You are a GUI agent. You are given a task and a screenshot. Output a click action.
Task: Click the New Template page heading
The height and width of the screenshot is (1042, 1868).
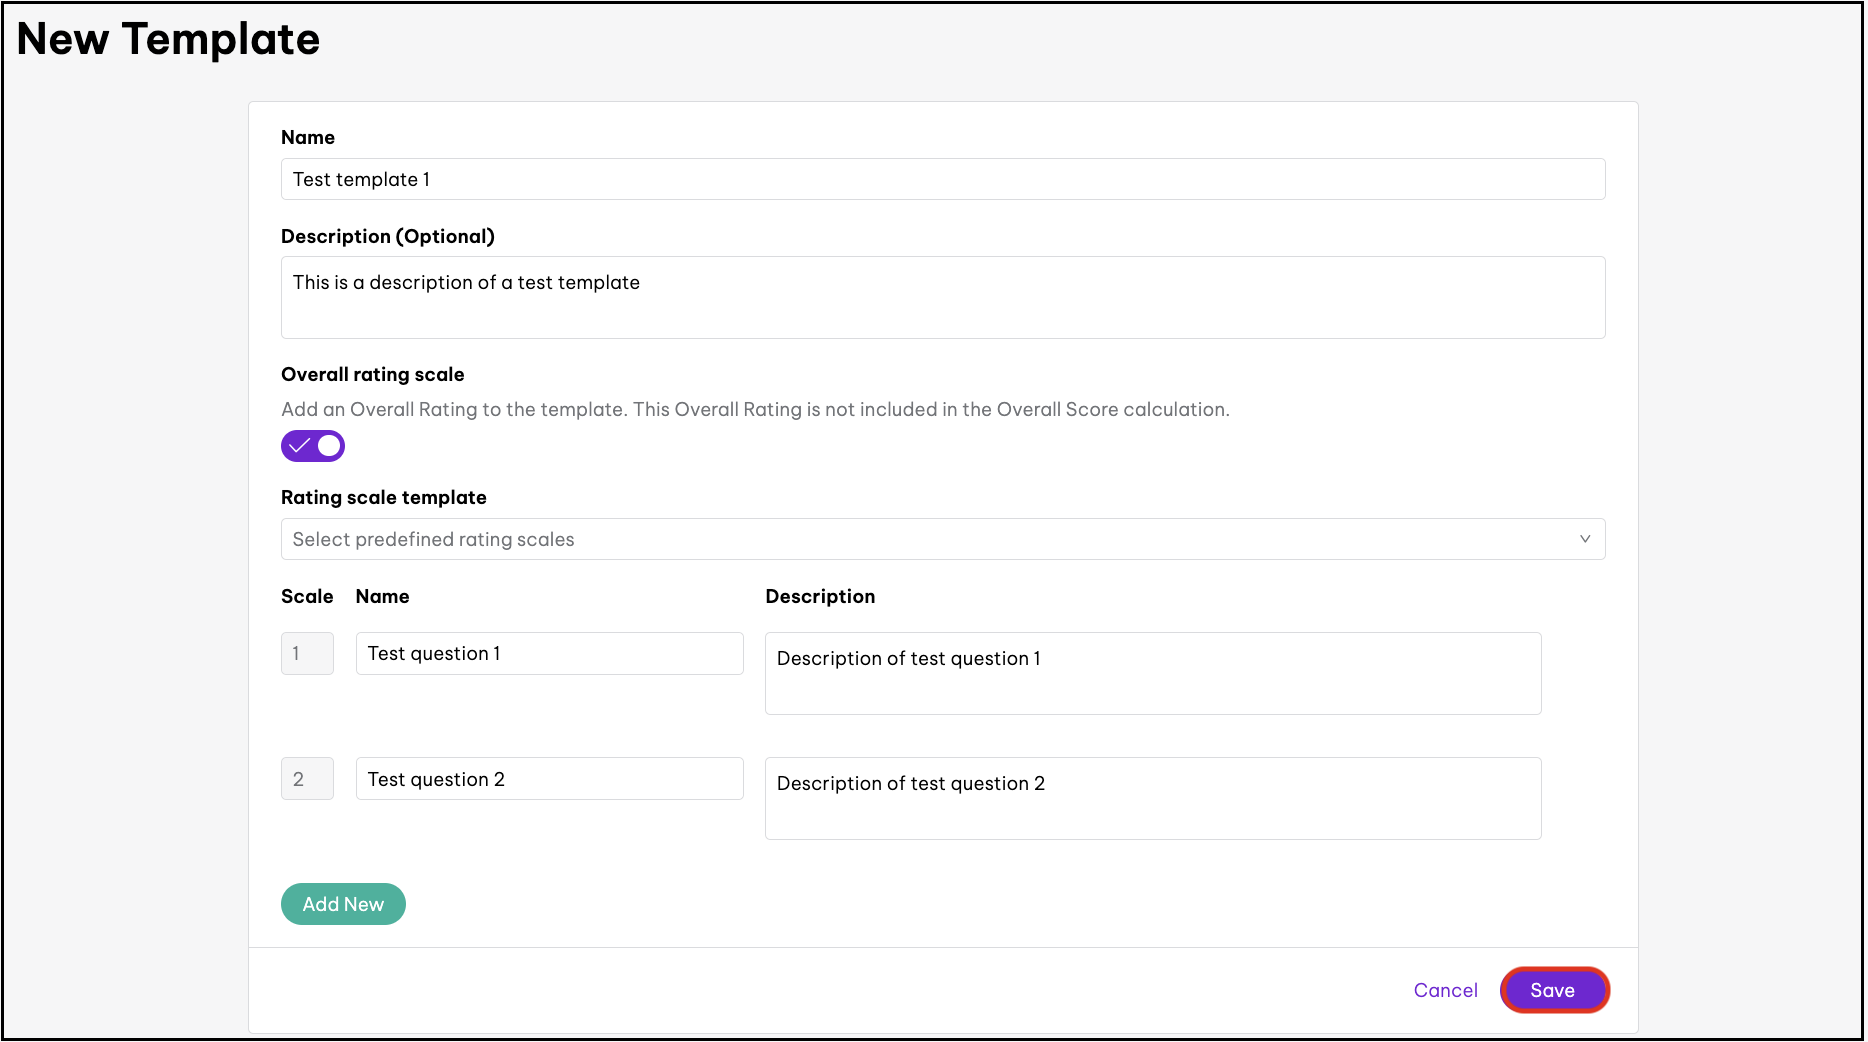tap(168, 39)
